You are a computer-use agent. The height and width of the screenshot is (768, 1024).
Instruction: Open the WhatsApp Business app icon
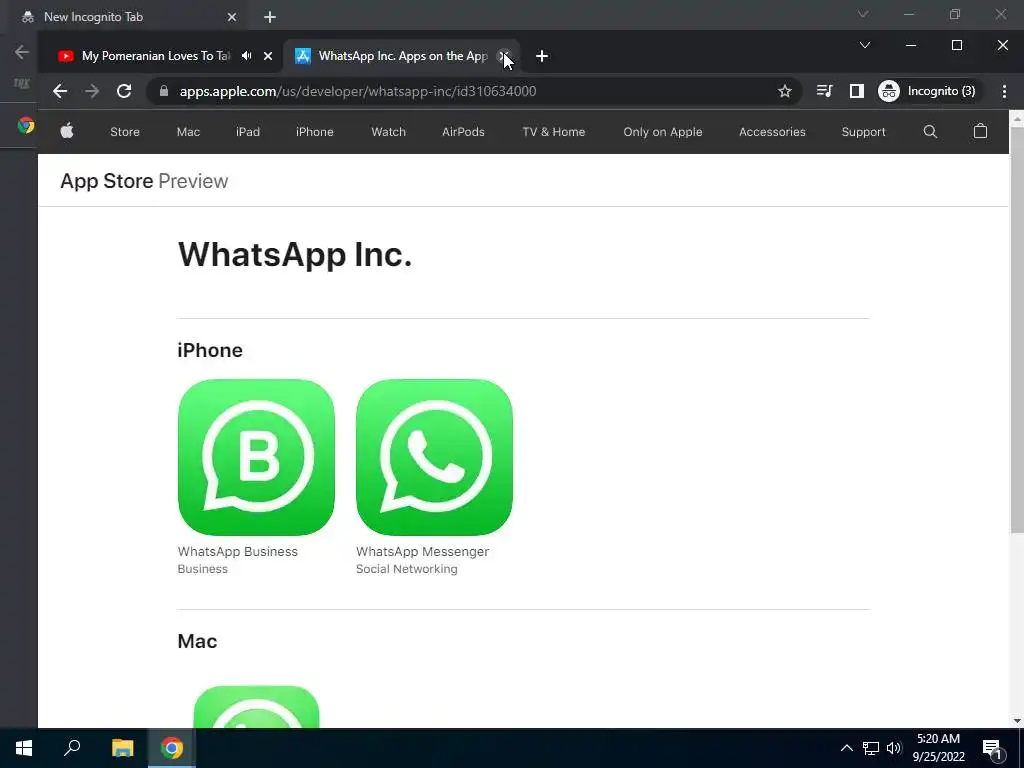(256, 457)
